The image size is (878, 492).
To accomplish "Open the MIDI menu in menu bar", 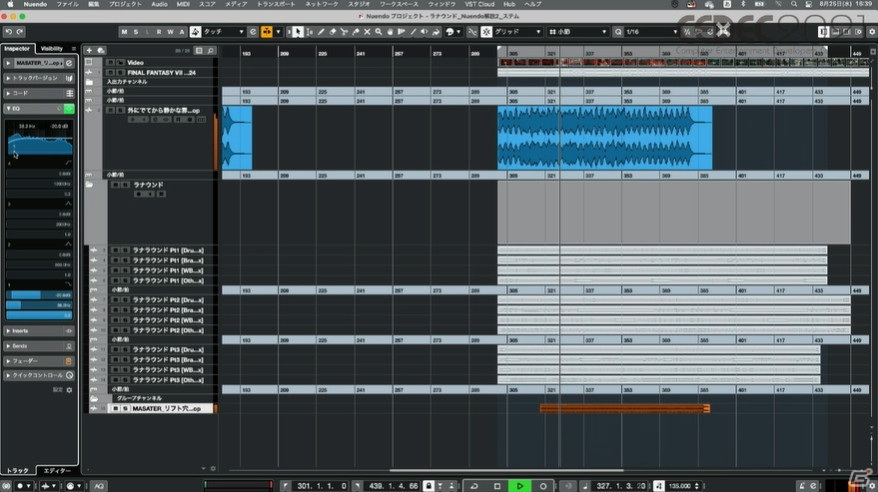I will [180, 4].
